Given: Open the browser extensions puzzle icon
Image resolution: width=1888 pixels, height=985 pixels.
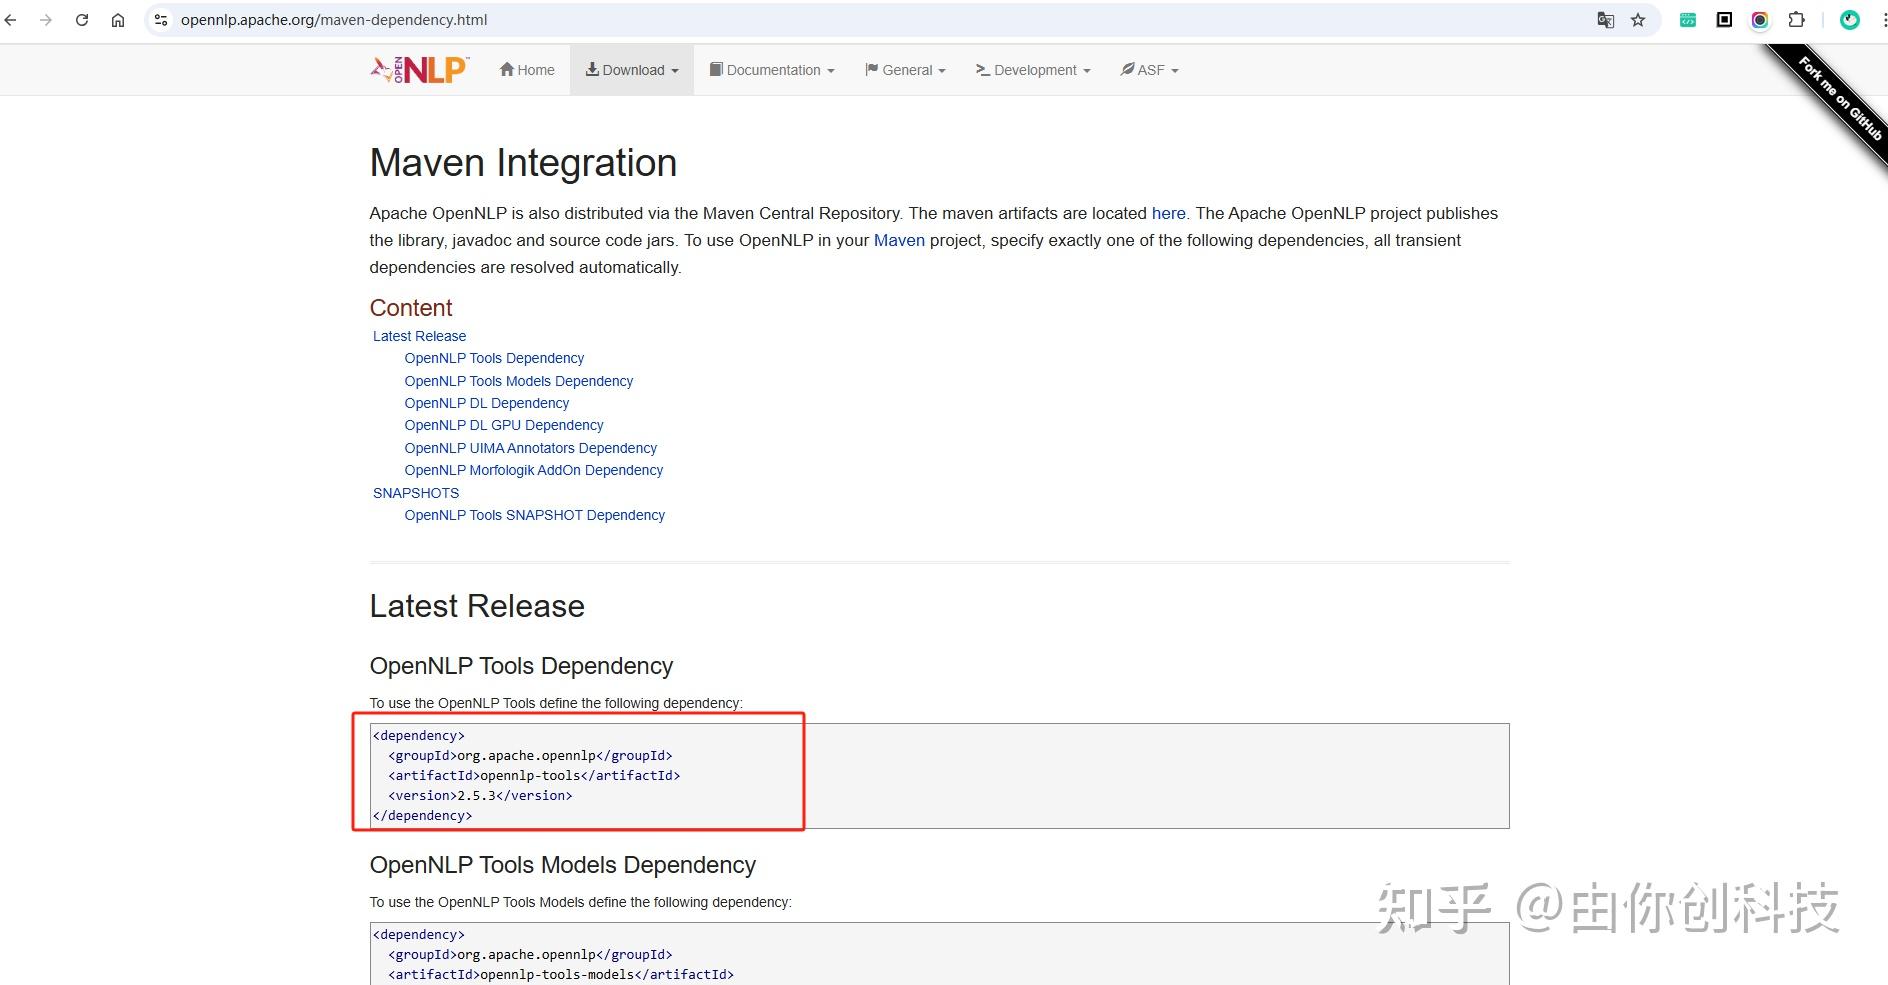Looking at the screenshot, I should (1796, 20).
